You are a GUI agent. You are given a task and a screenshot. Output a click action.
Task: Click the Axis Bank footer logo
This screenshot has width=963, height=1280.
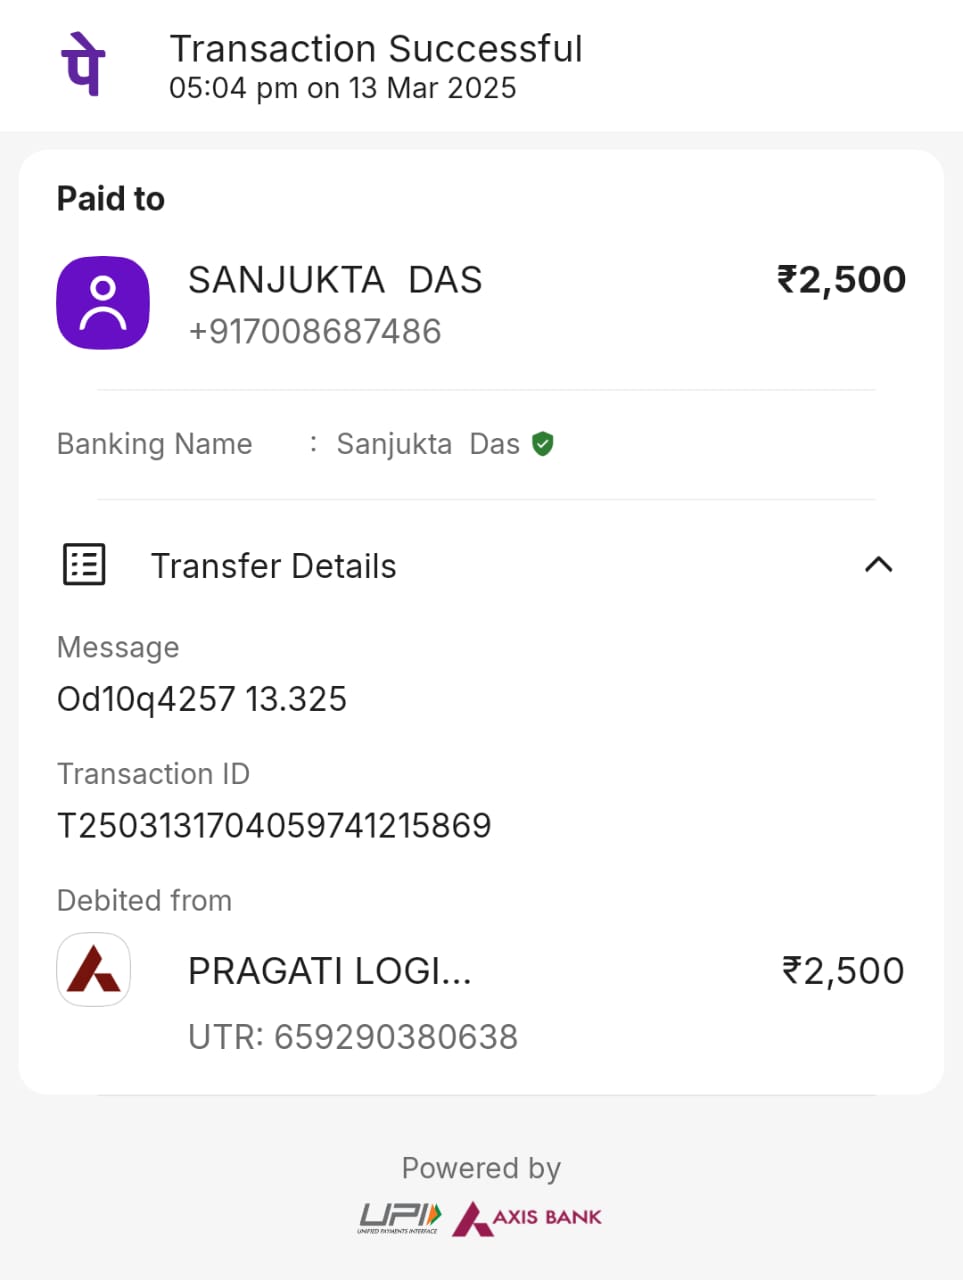527,1217
